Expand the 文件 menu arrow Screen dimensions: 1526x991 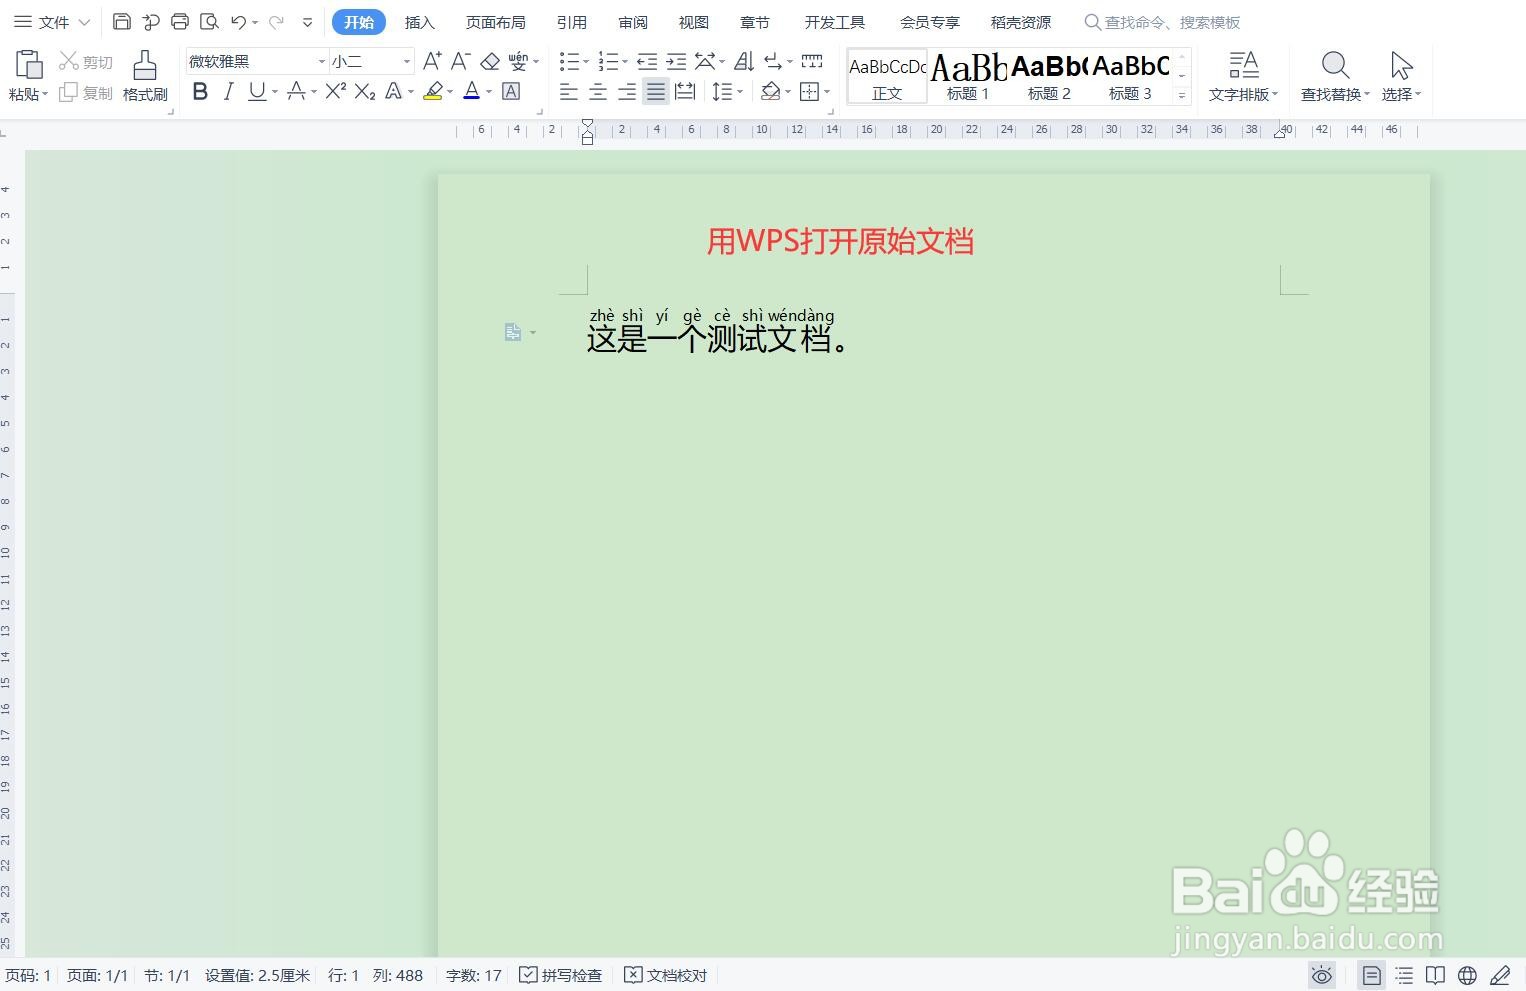[84, 22]
